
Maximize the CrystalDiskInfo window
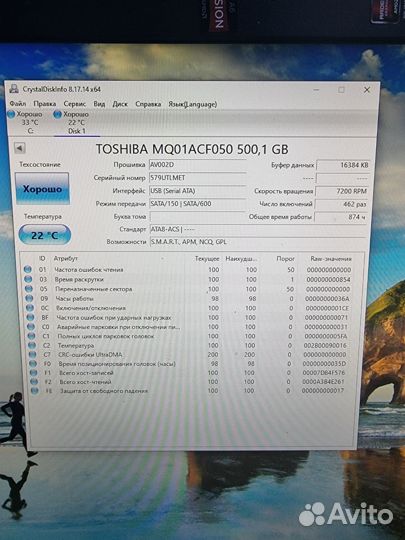341,90
